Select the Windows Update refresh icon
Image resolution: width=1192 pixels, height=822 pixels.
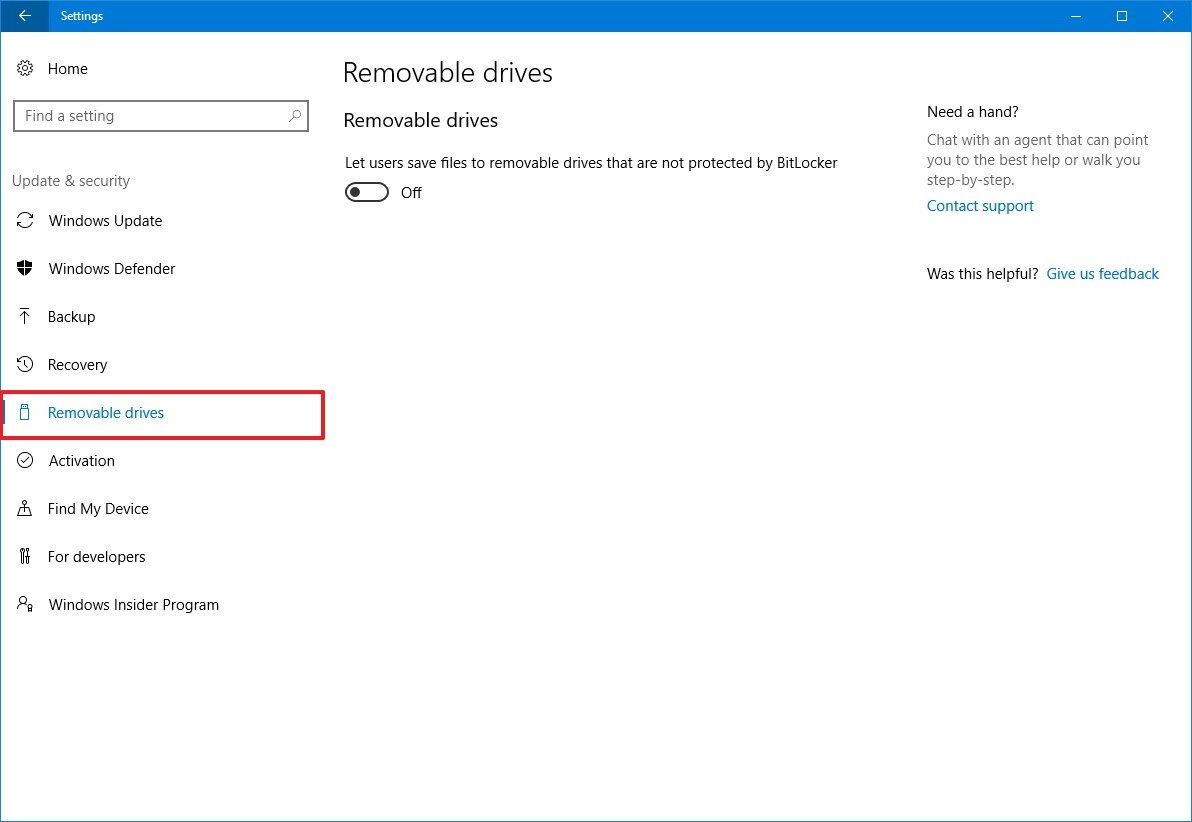pyautogui.click(x=25, y=220)
